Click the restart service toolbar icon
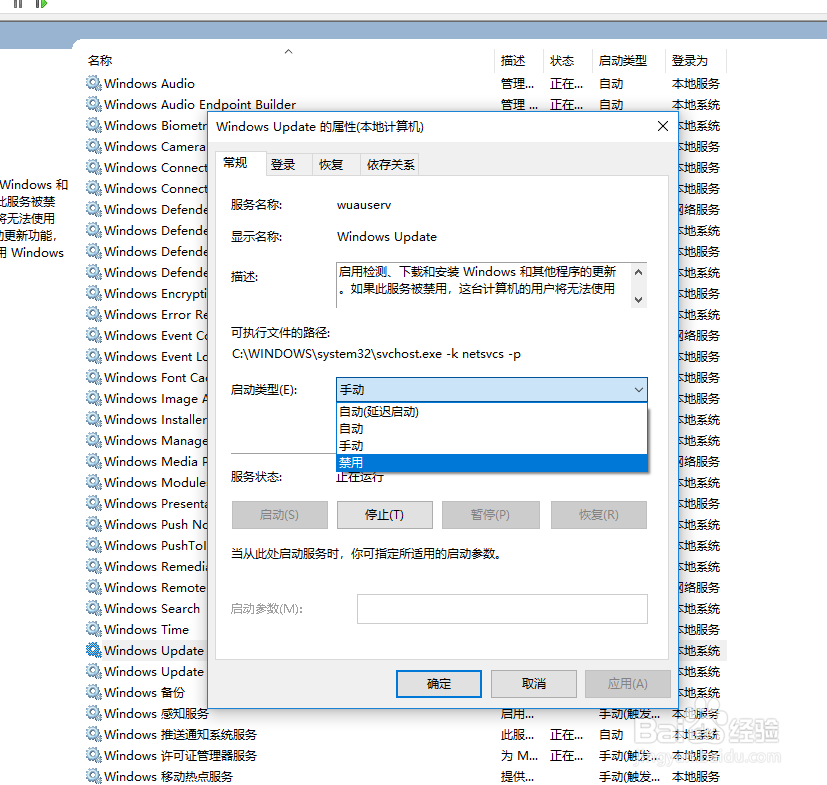Viewport: 827px width, 785px height. point(41,4)
